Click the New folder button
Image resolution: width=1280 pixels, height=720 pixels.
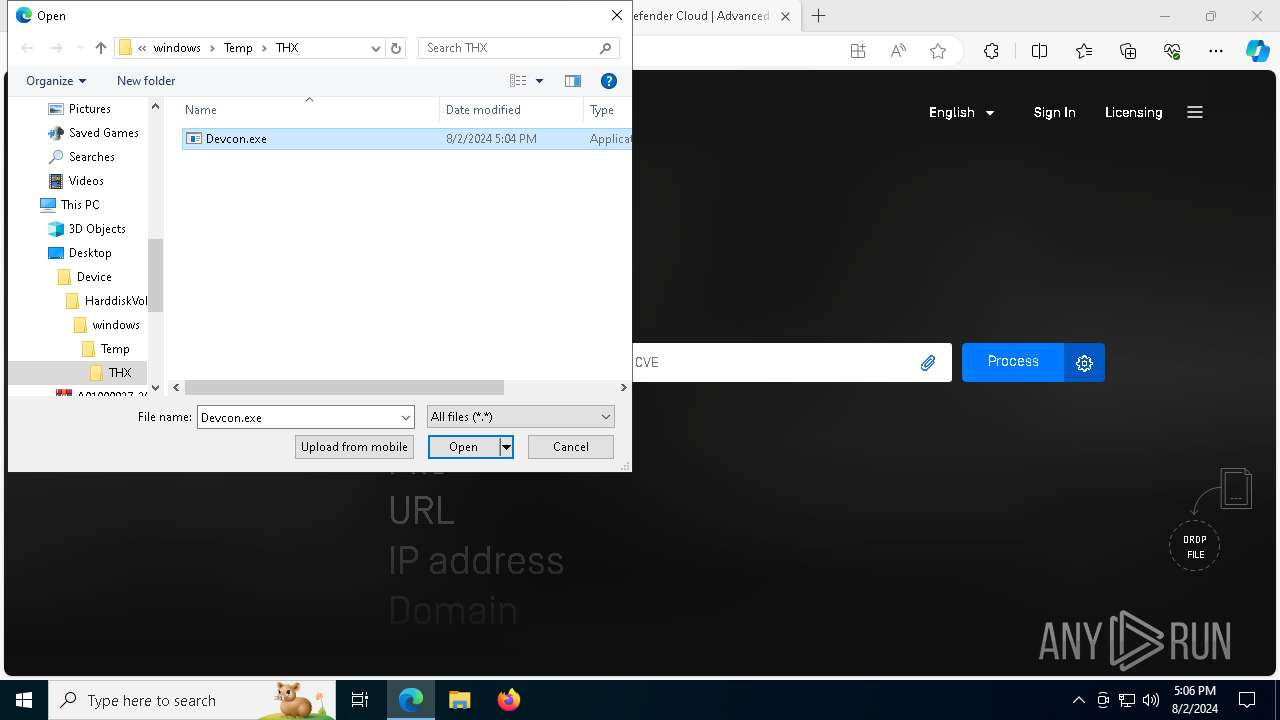pos(146,81)
